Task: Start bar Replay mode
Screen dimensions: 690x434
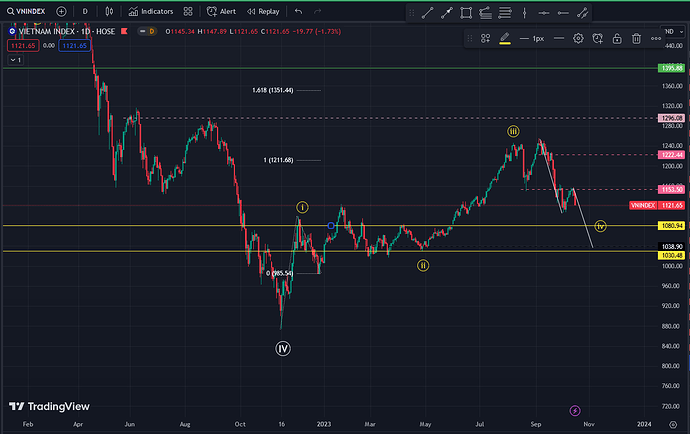Action: point(263,11)
